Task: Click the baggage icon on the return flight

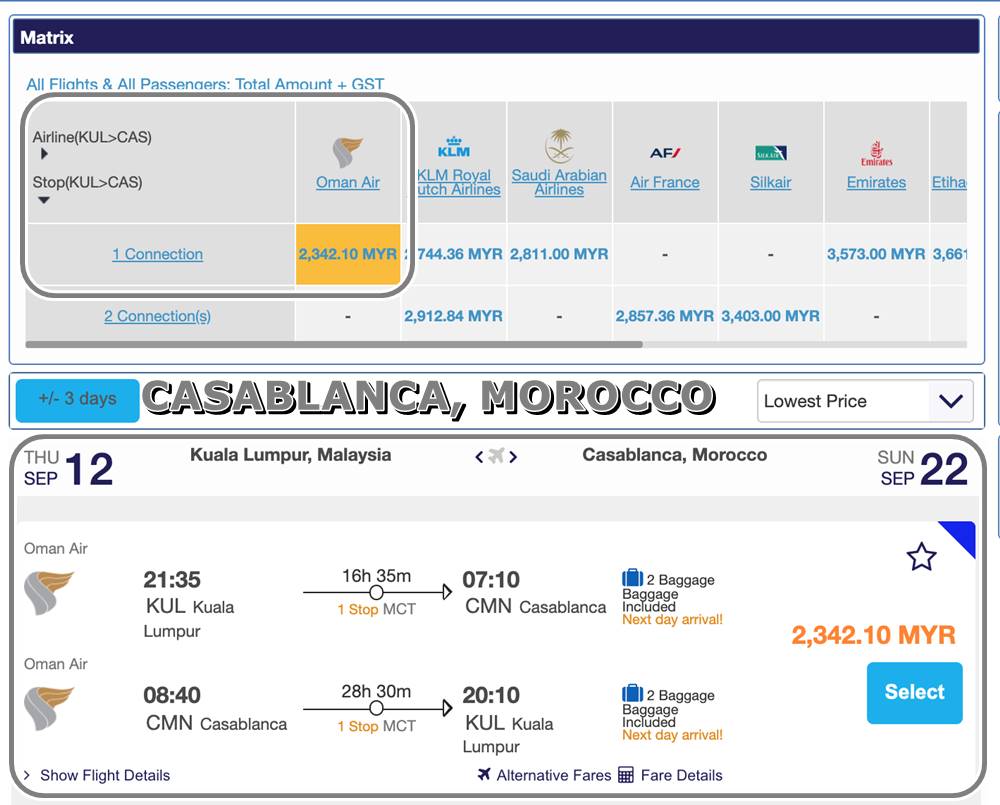Action: tap(632, 693)
